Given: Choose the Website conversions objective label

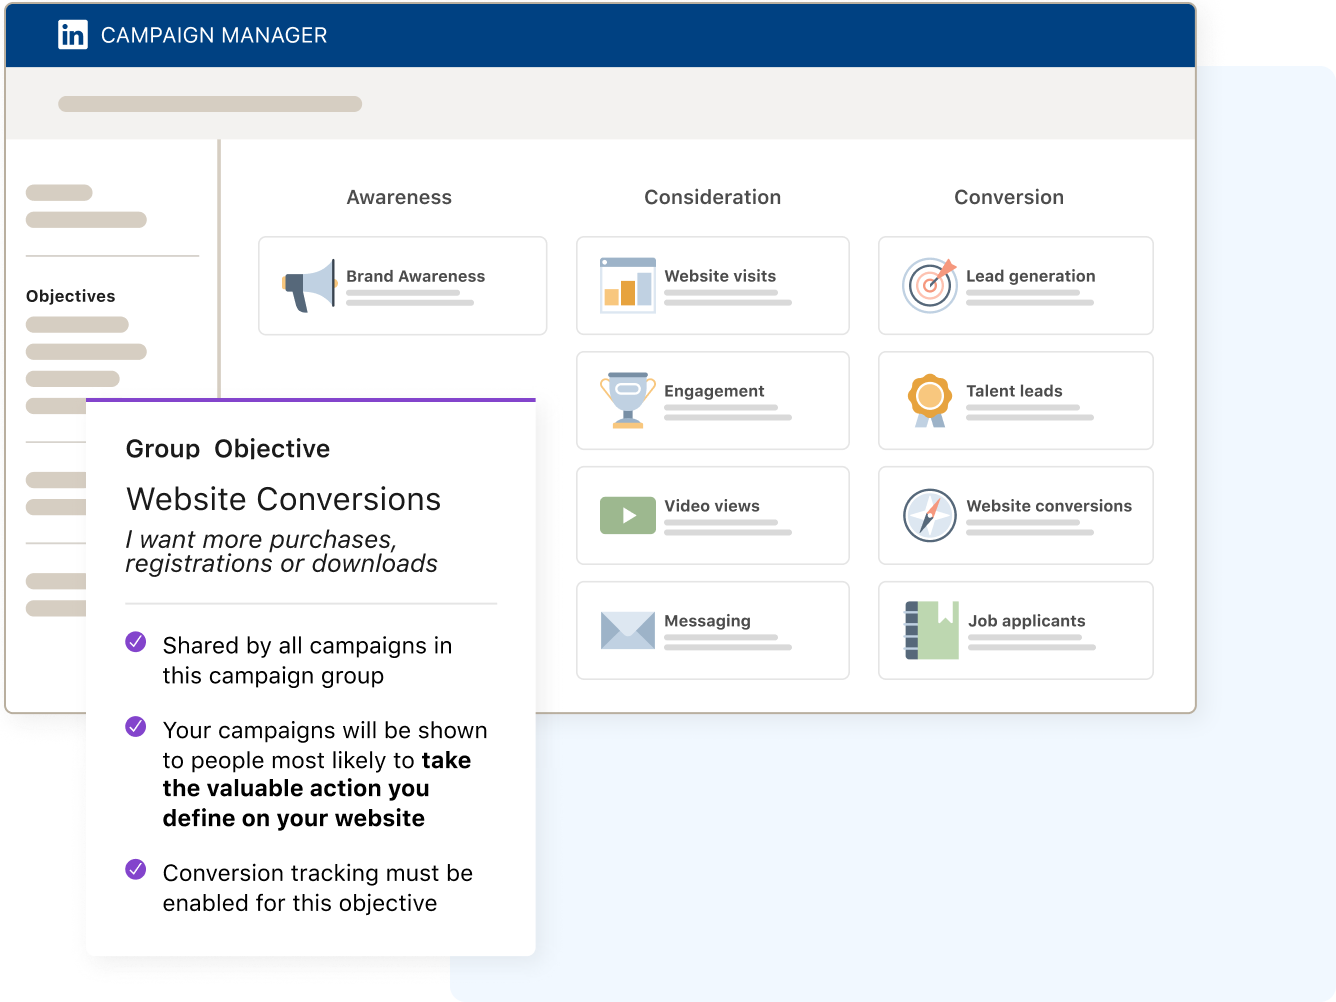Looking at the screenshot, I should pyautogui.click(x=1048, y=506).
